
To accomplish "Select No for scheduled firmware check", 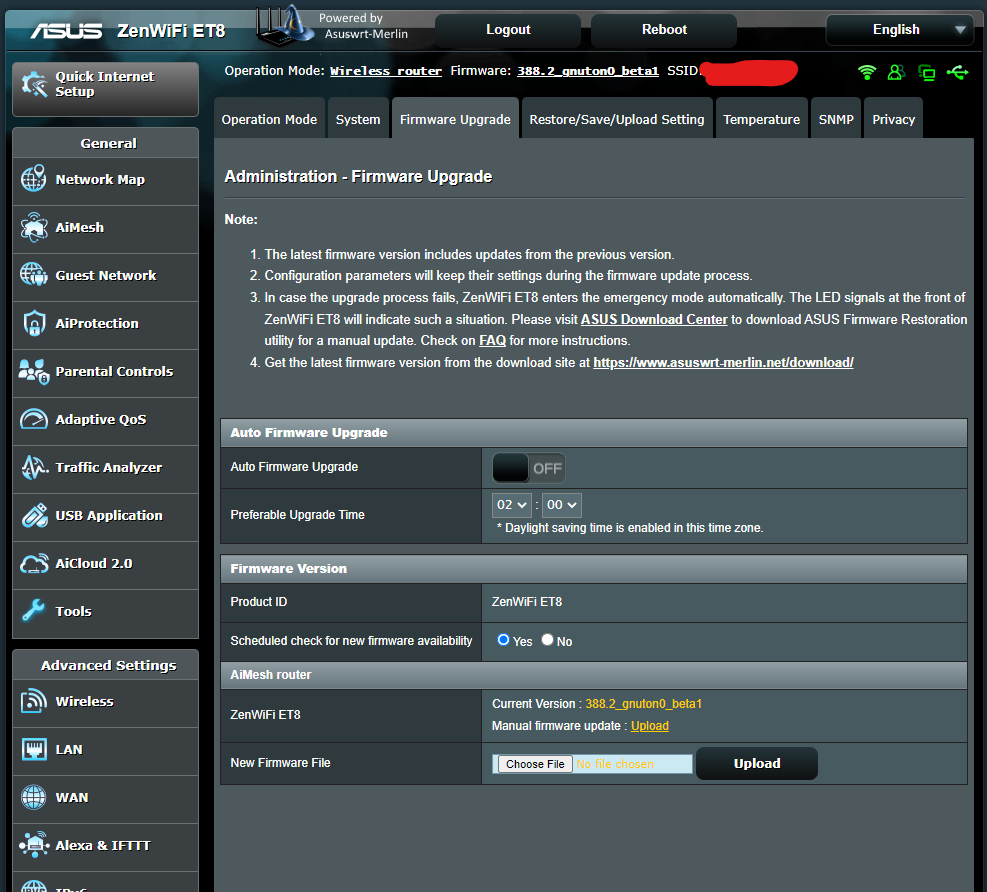I will click(548, 640).
